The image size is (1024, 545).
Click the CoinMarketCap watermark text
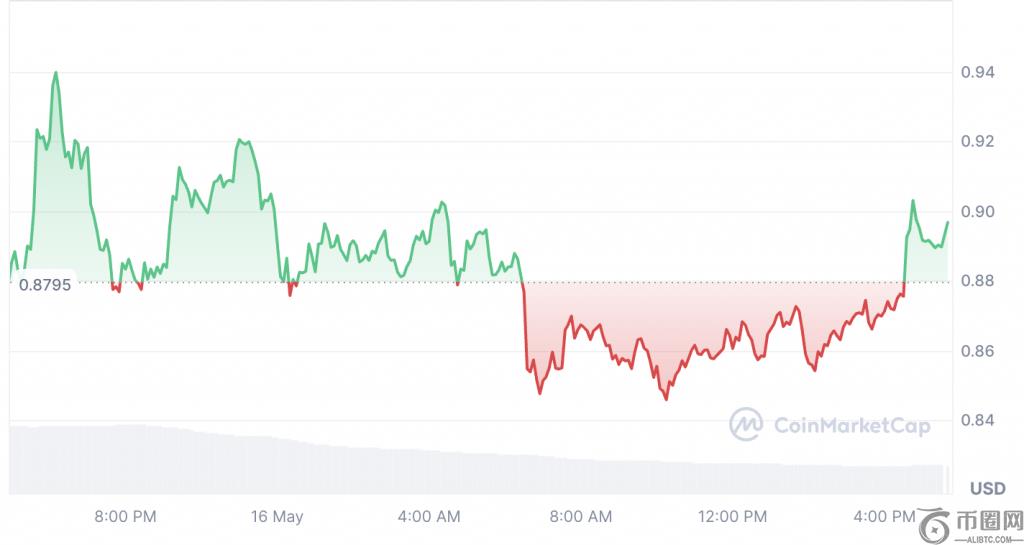[852, 426]
